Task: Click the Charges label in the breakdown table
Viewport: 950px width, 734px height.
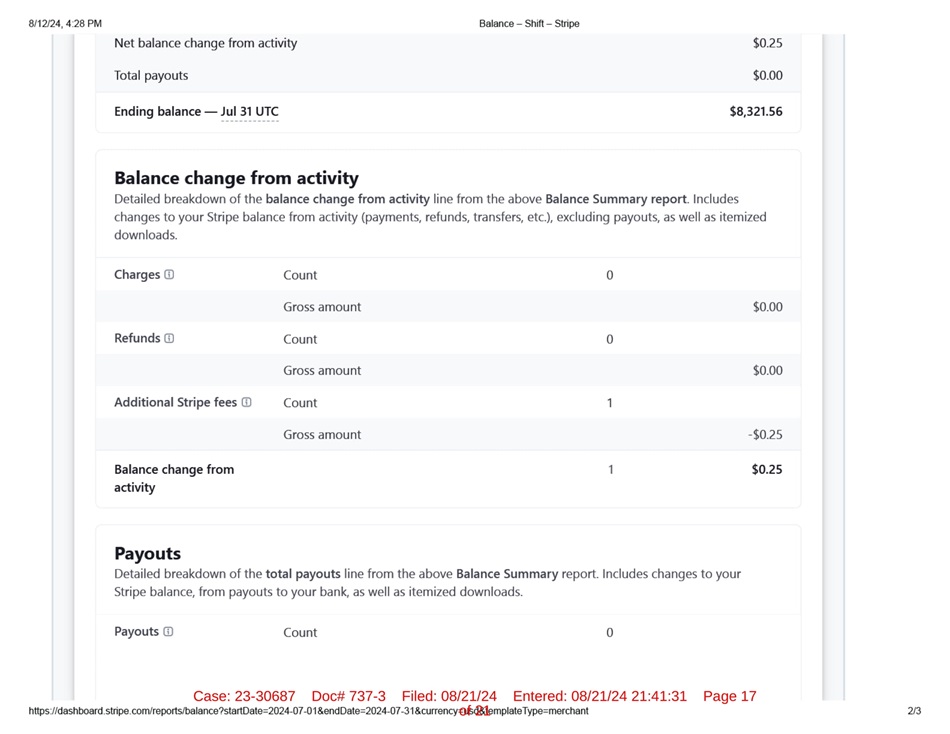Action: point(137,275)
